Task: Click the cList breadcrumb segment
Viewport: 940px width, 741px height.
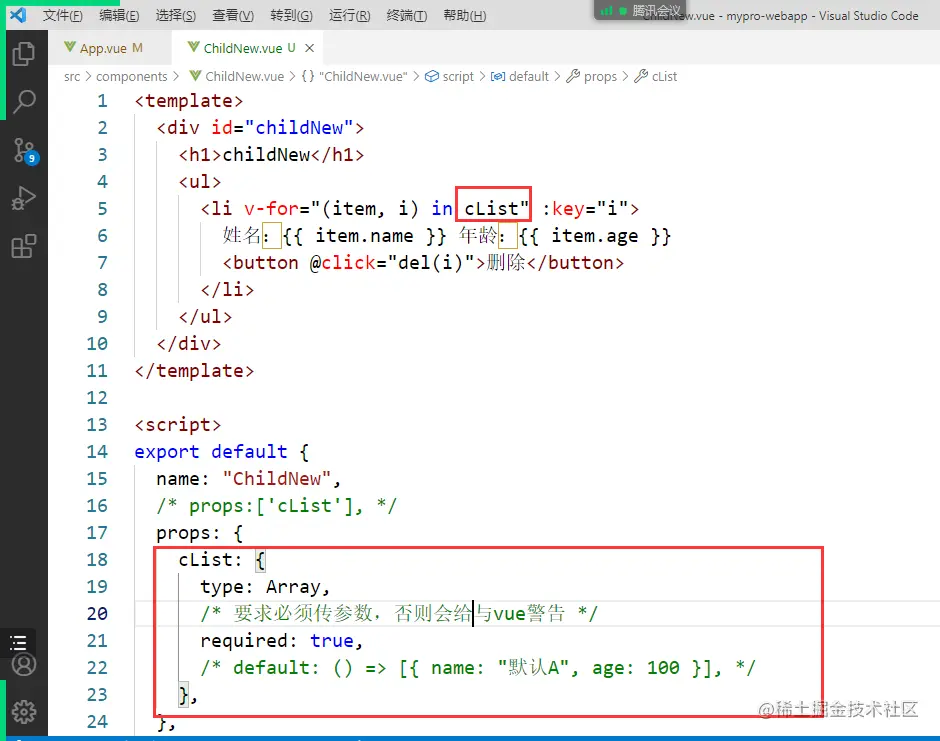Action: pyautogui.click(x=656, y=77)
